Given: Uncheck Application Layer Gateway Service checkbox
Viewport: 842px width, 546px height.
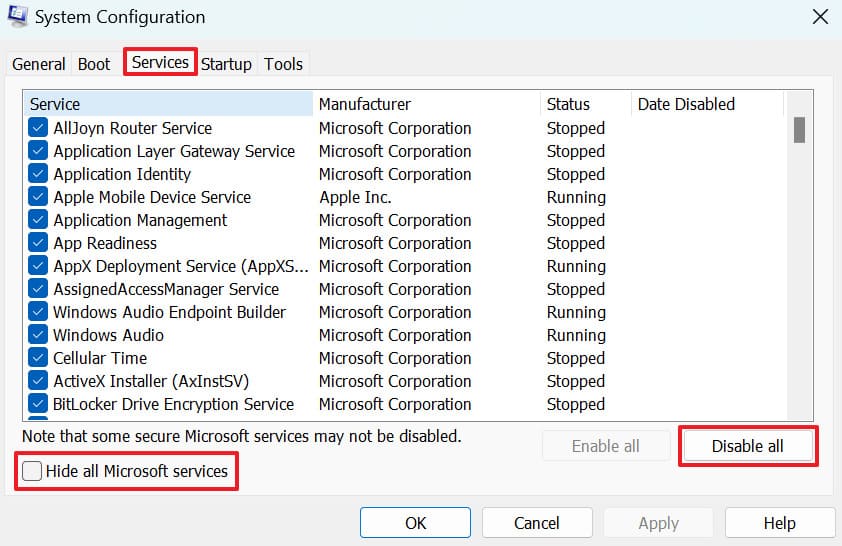Looking at the screenshot, I should click(38, 151).
